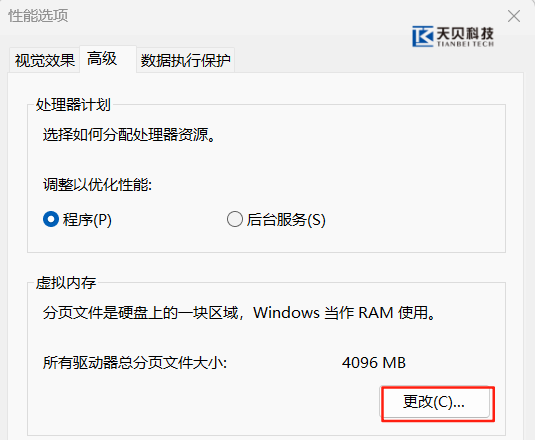
Task: Click the 所有驱动器总分页文件大小 label
Action: [x=135, y=363]
